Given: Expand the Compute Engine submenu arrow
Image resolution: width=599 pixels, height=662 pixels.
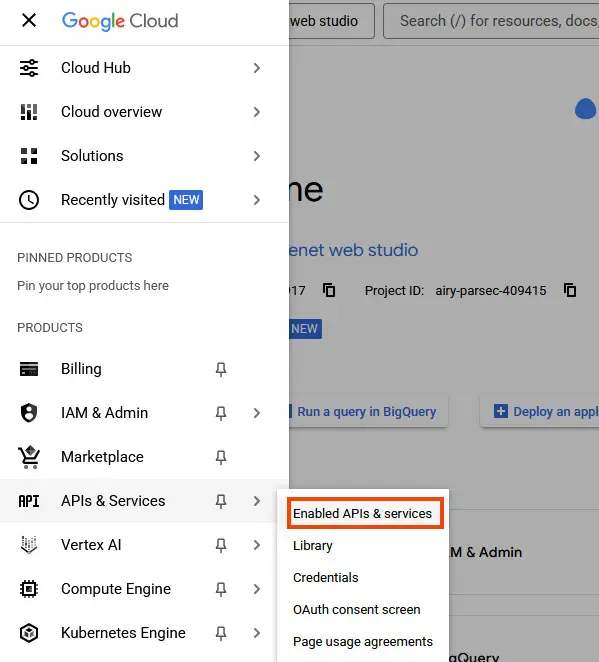Looking at the screenshot, I should click(x=257, y=589).
